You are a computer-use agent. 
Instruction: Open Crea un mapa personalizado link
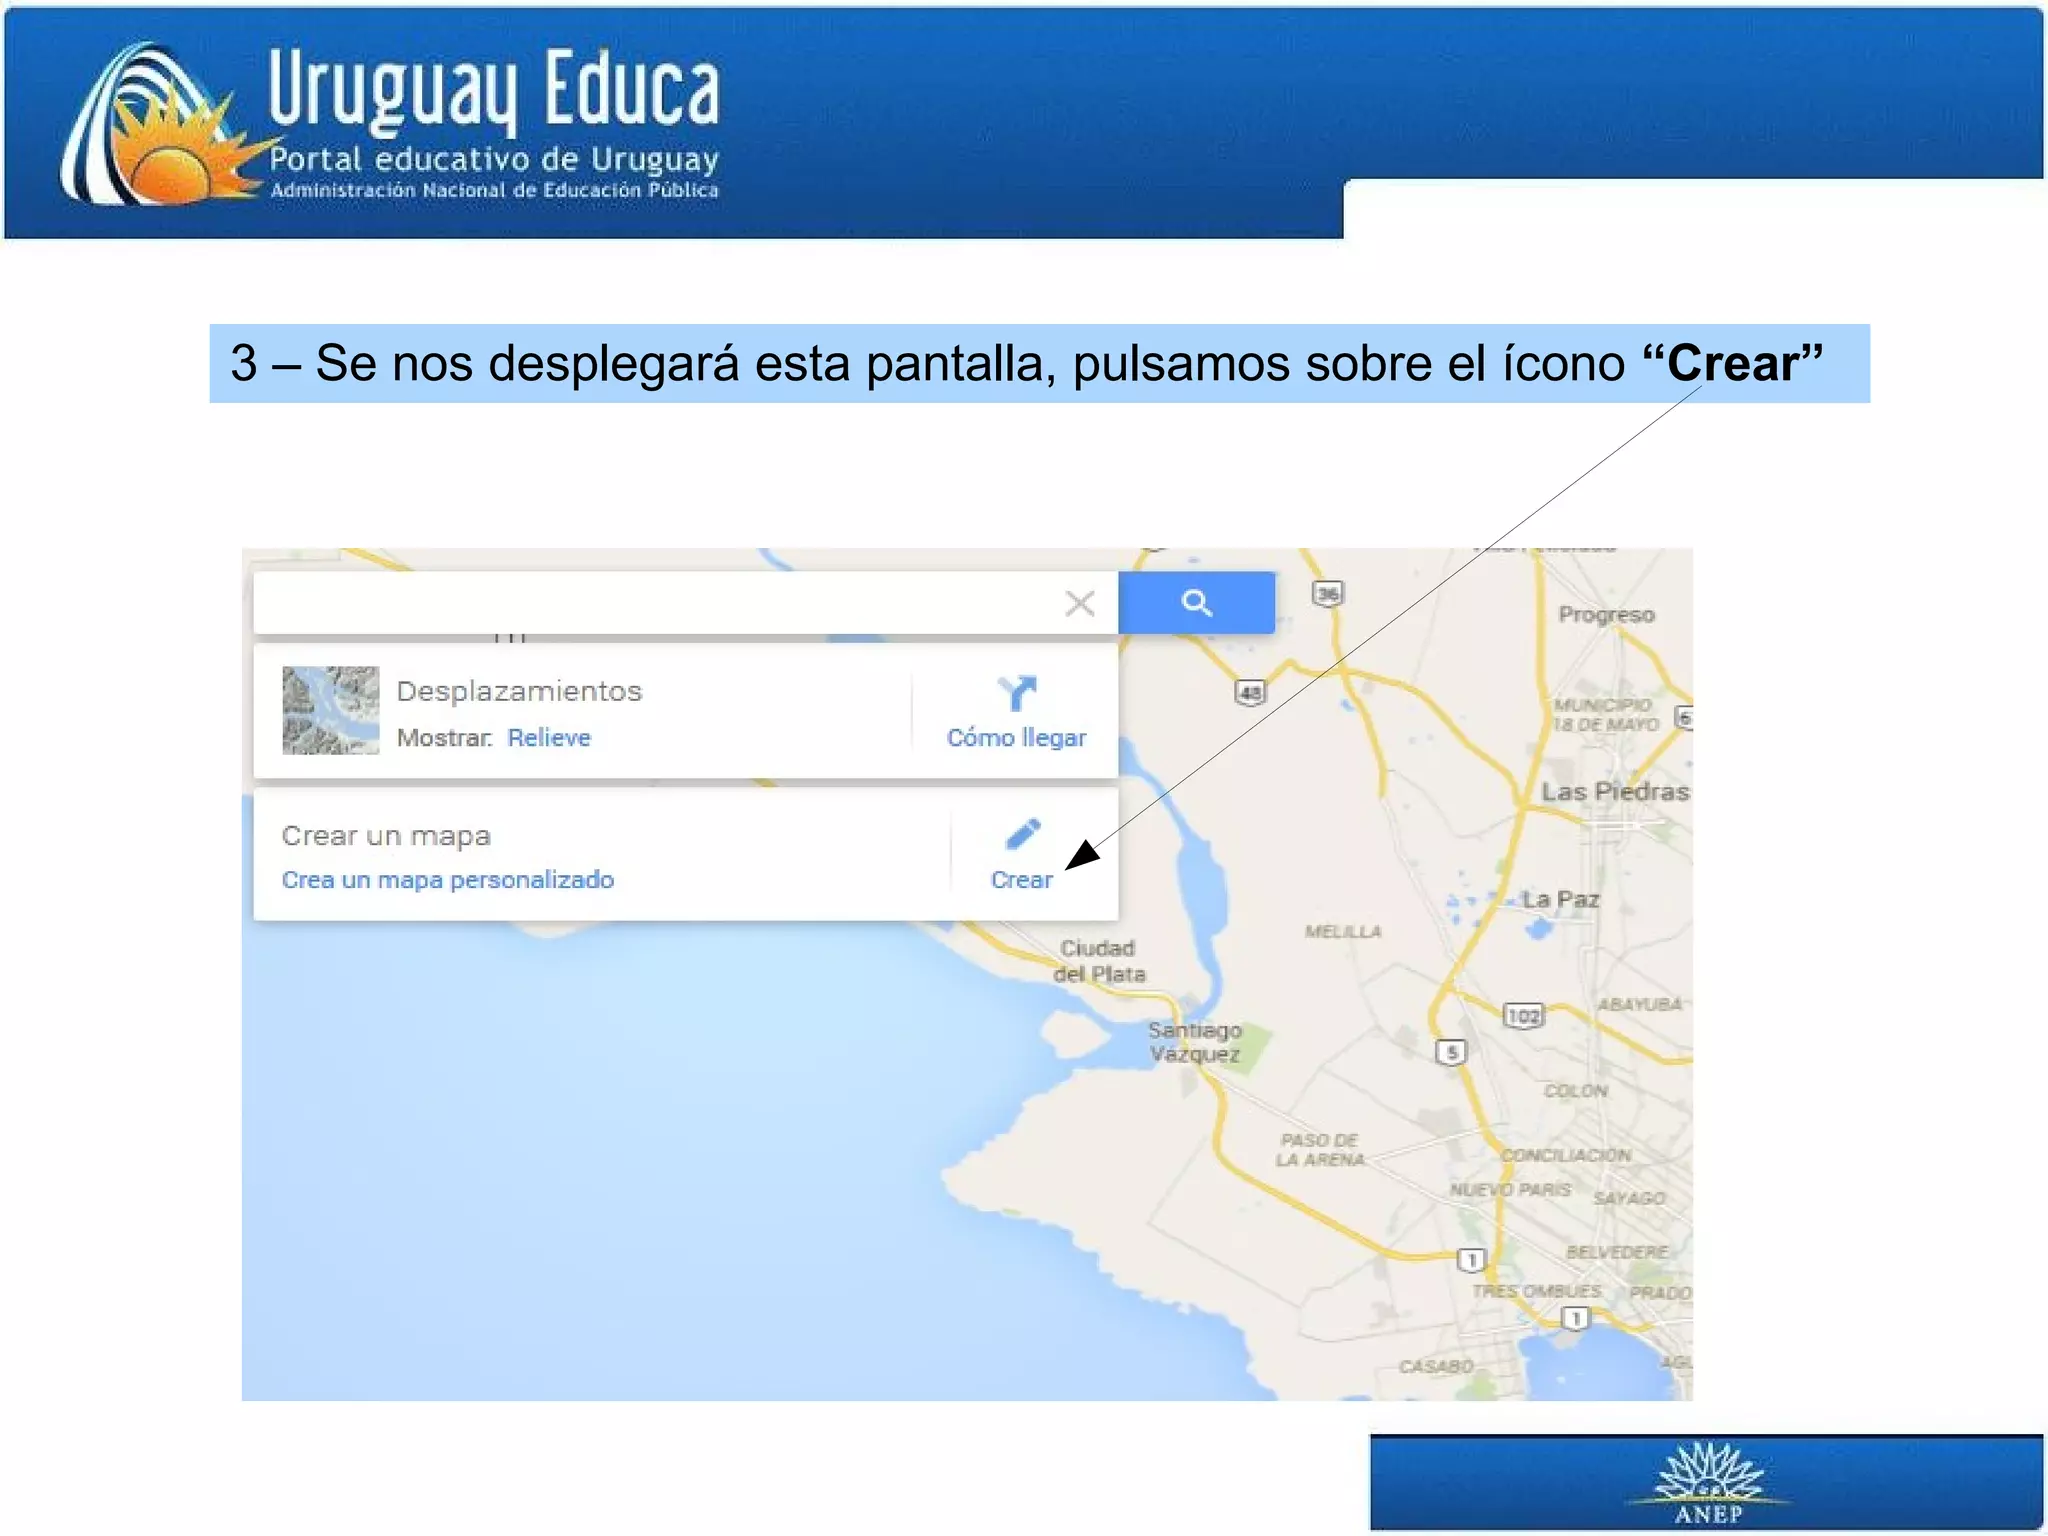pyautogui.click(x=448, y=880)
